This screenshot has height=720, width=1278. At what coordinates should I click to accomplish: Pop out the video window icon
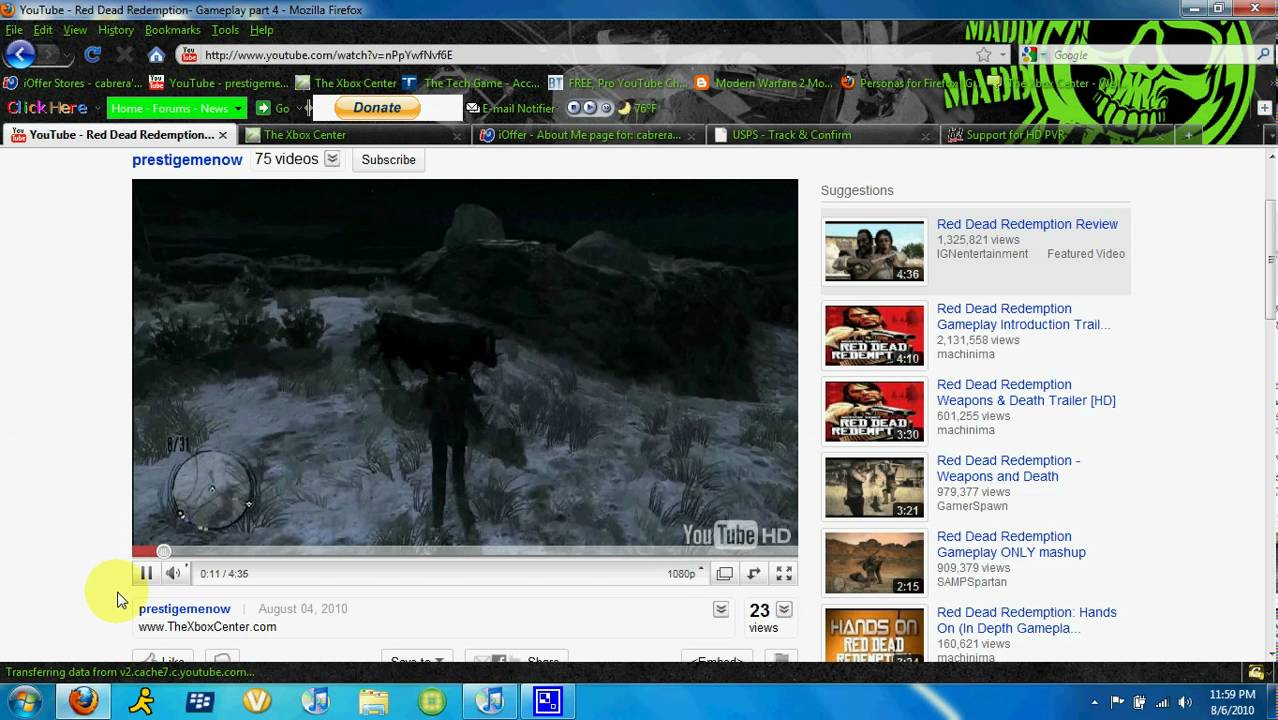pos(725,573)
